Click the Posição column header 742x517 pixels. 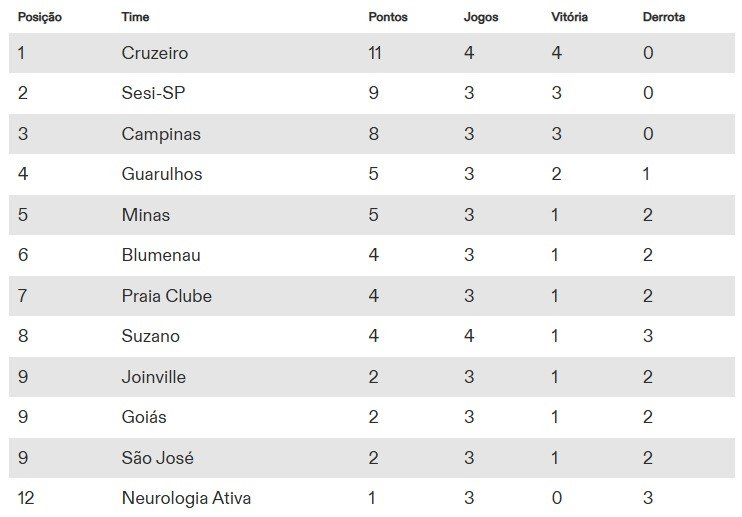pos(40,17)
